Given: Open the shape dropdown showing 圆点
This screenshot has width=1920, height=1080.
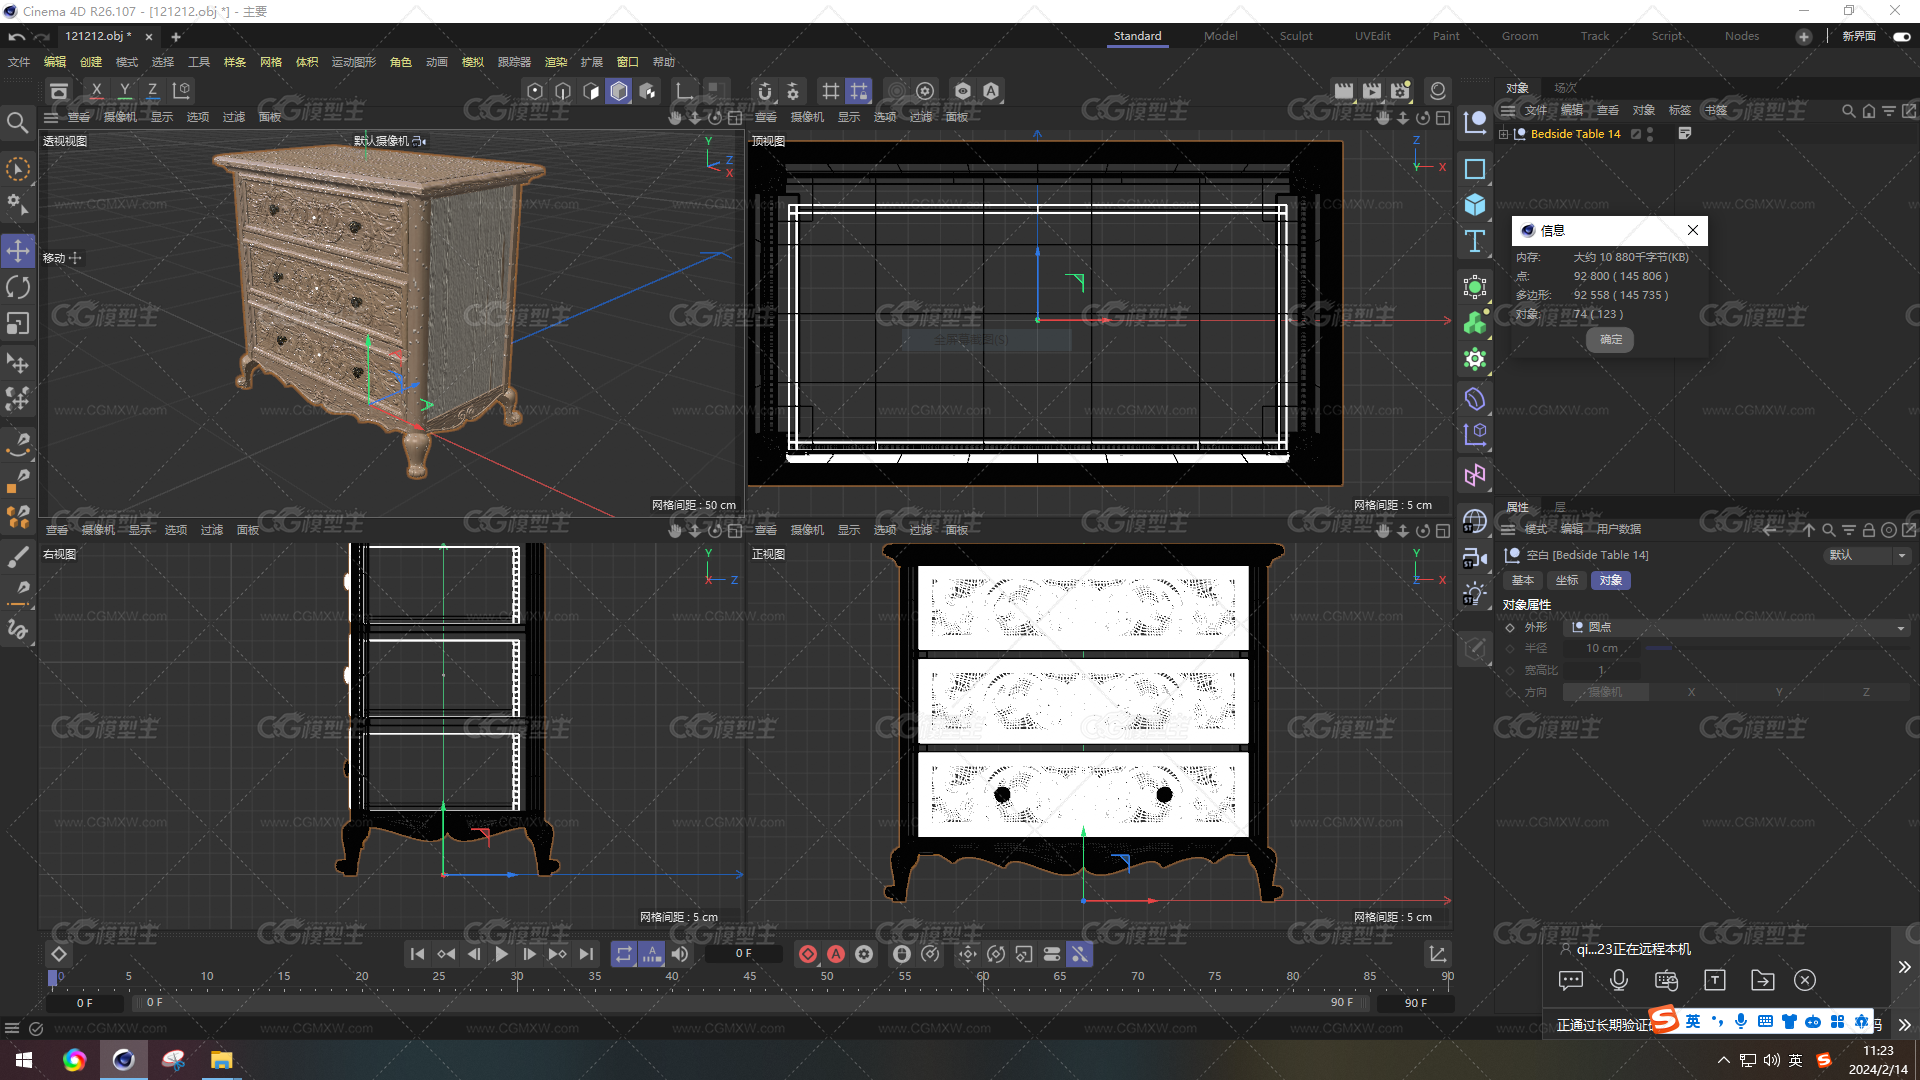Looking at the screenshot, I should tap(1736, 627).
